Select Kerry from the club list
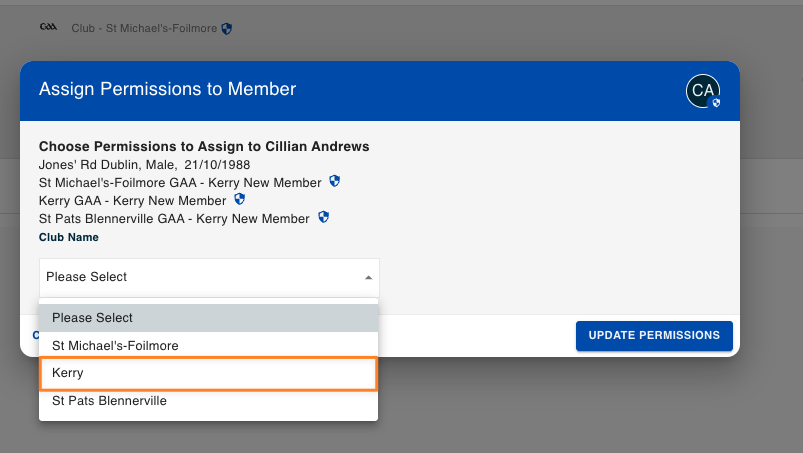 pyautogui.click(x=208, y=373)
